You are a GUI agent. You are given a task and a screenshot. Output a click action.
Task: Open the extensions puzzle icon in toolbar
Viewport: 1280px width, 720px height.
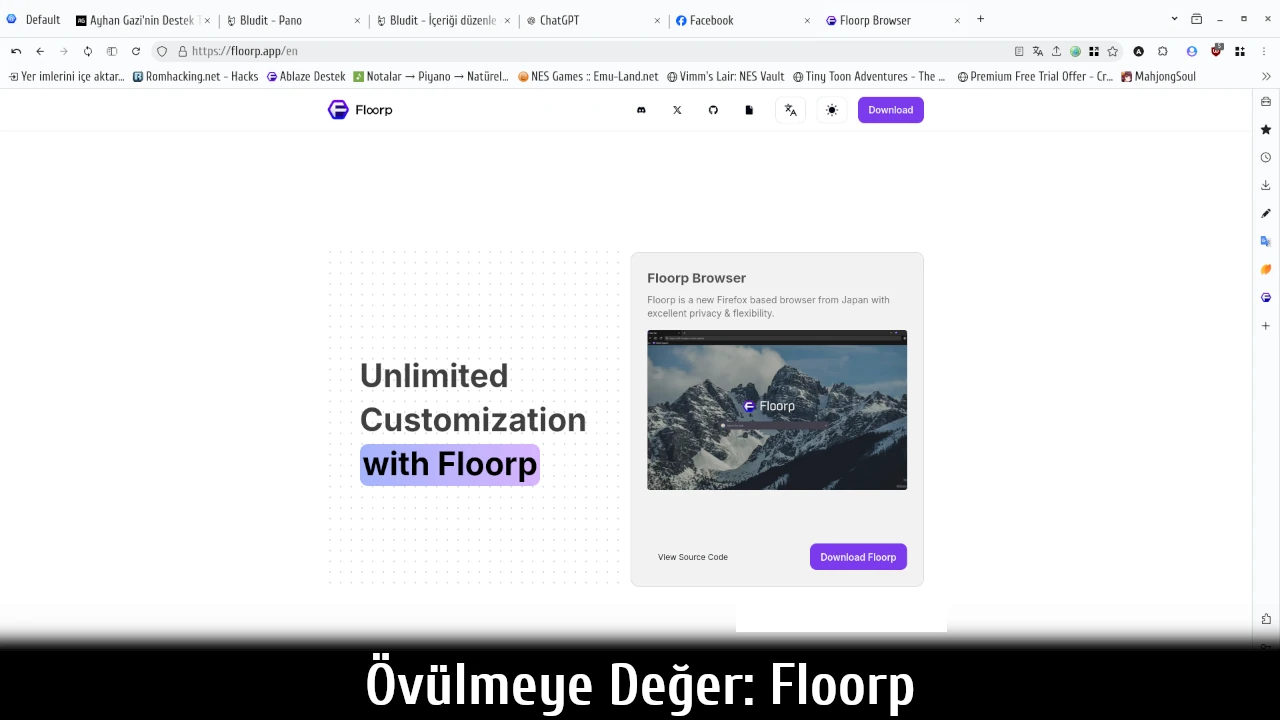coord(1162,51)
